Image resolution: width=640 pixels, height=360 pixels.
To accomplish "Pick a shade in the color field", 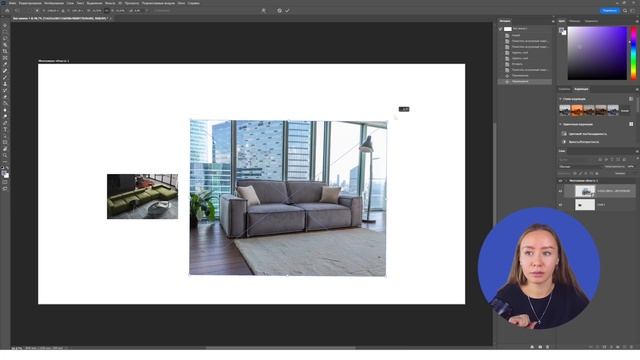I will click(597, 53).
